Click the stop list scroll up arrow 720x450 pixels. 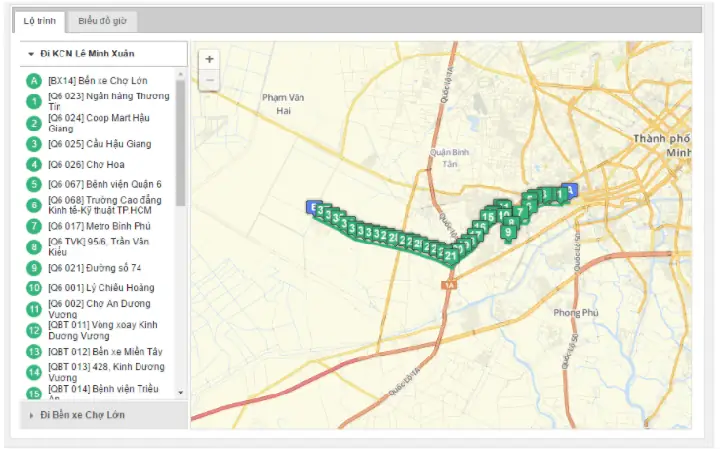(x=180, y=74)
